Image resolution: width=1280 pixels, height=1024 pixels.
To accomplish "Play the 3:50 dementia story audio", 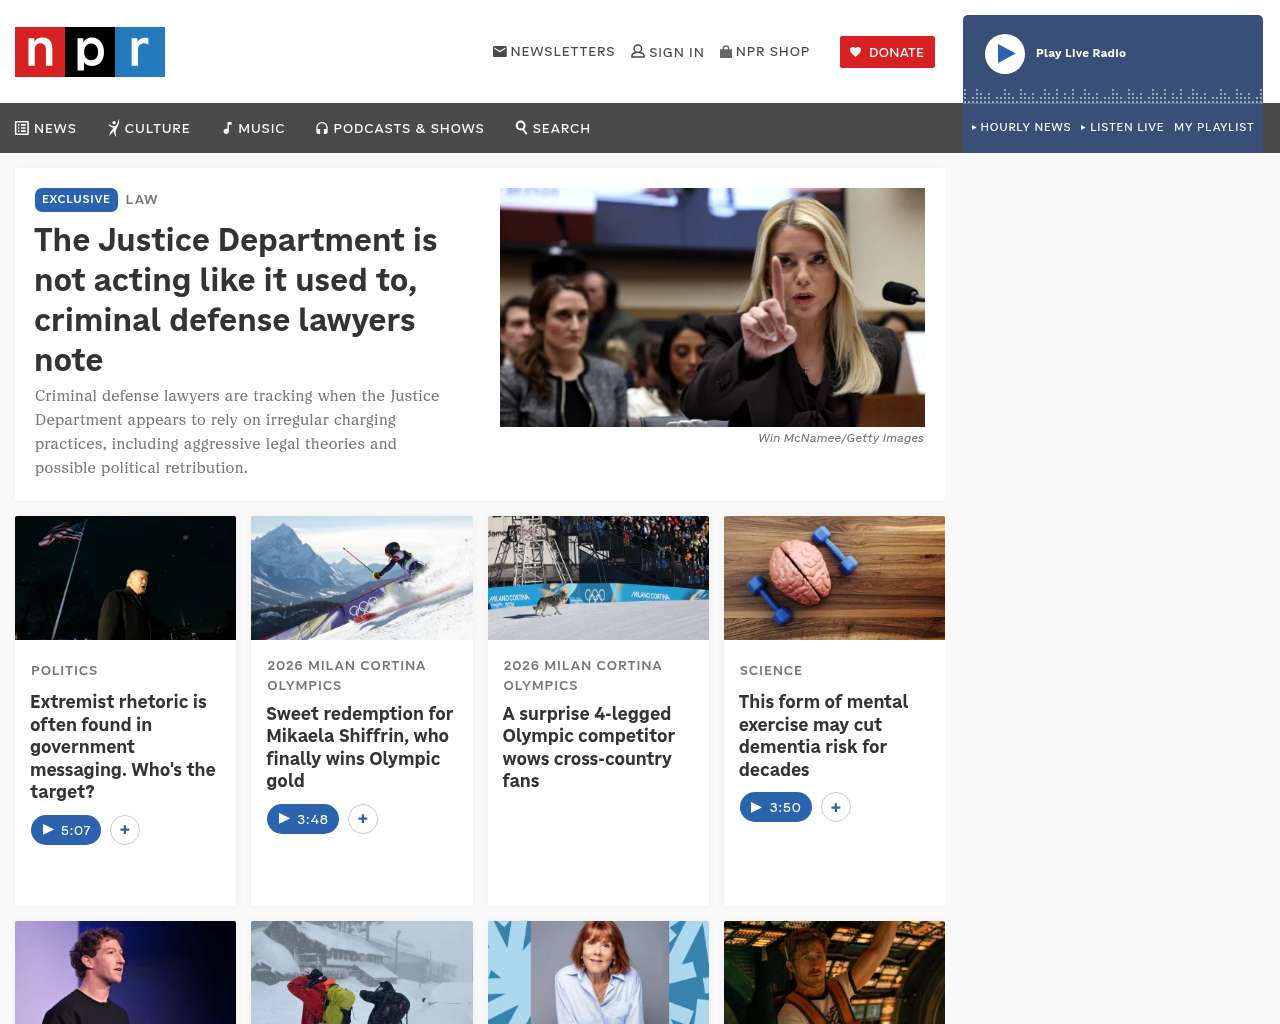I will 775,807.
